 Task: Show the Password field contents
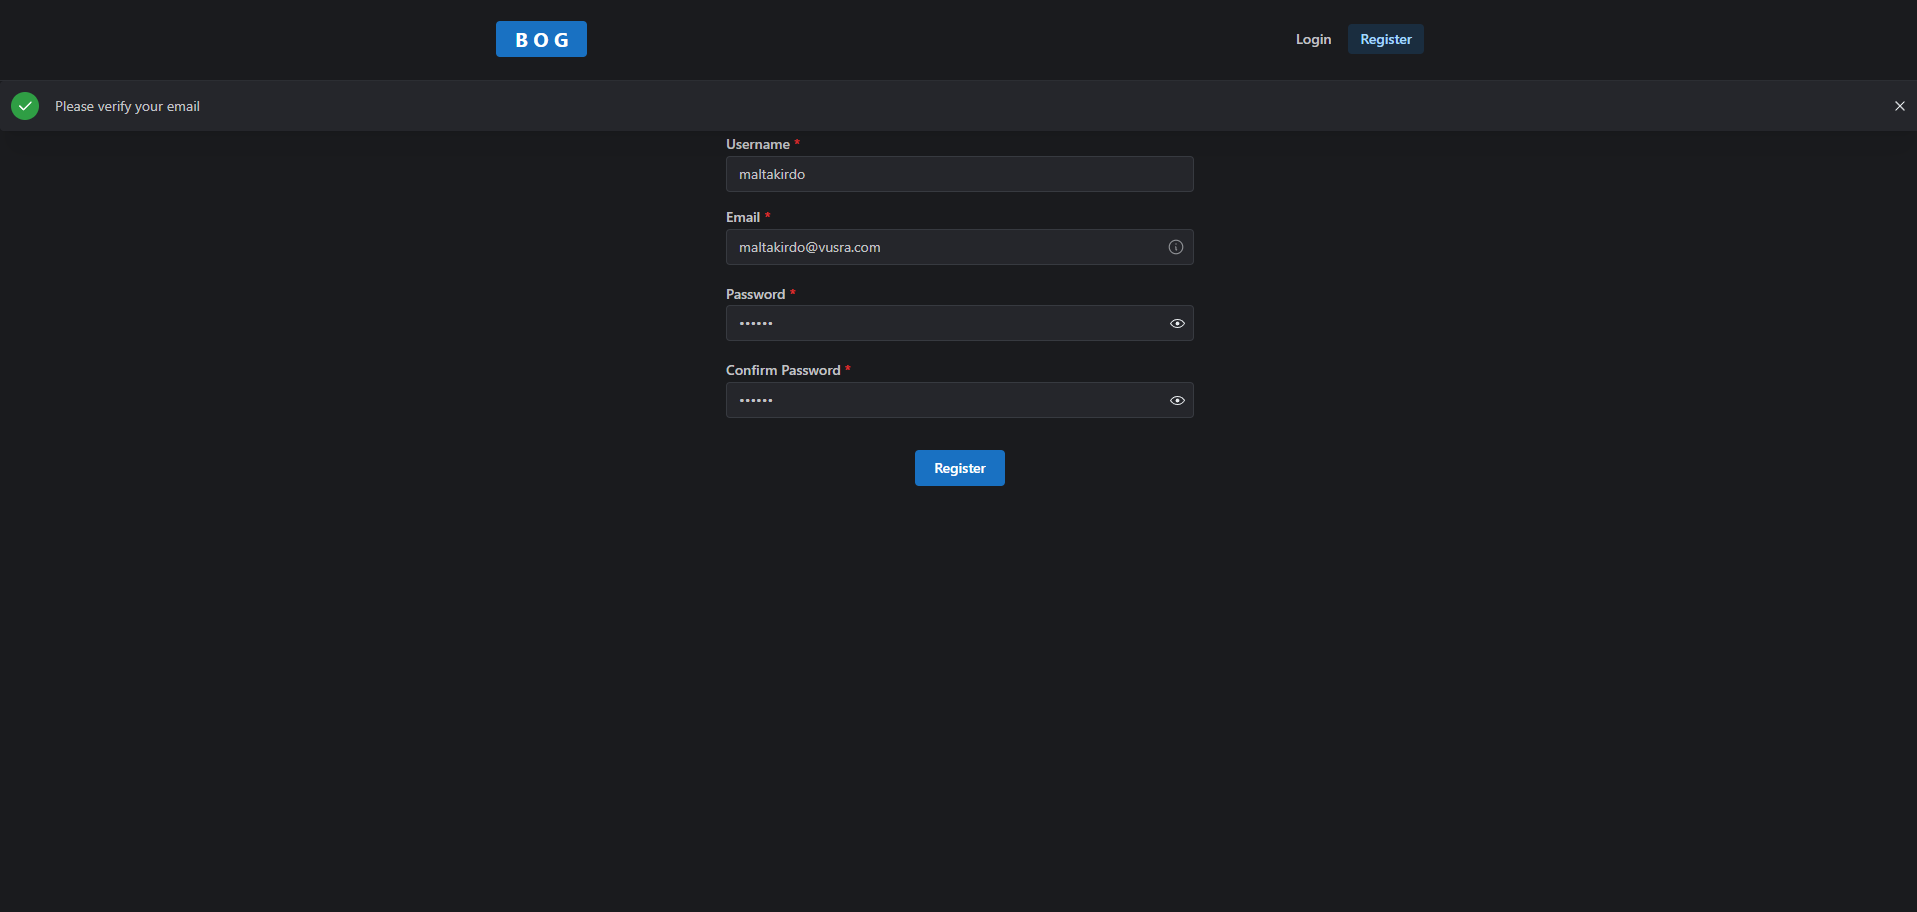(x=1177, y=323)
